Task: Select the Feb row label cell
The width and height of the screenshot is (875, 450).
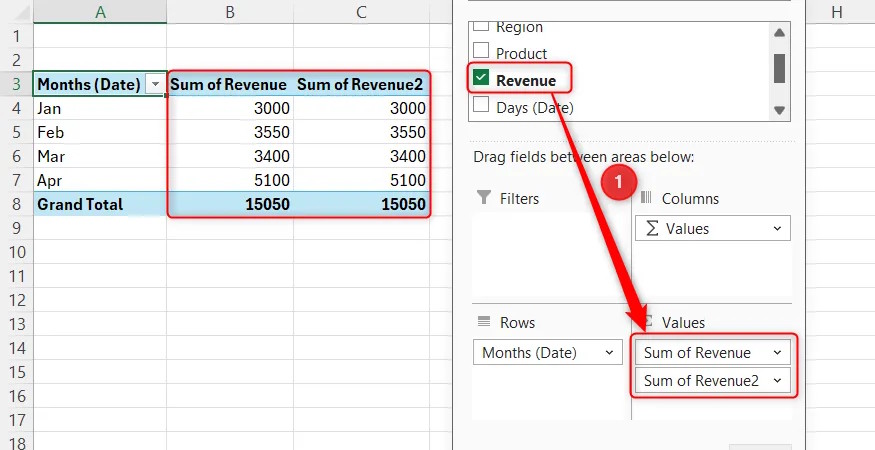Action: pos(100,132)
